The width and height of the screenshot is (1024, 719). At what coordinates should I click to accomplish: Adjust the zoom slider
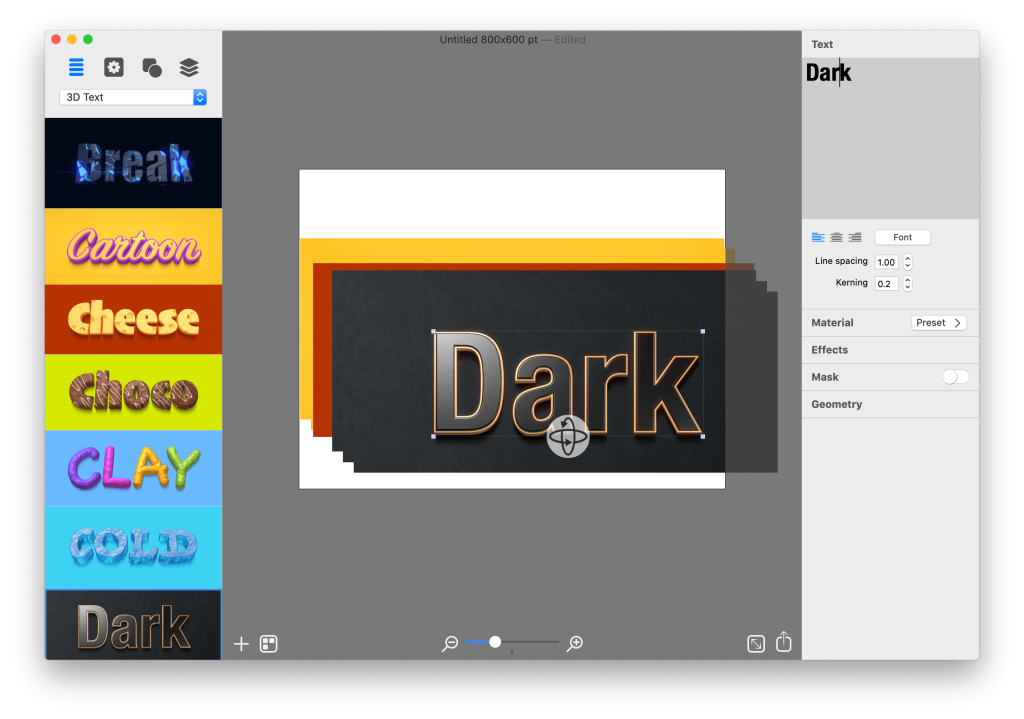click(495, 643)
